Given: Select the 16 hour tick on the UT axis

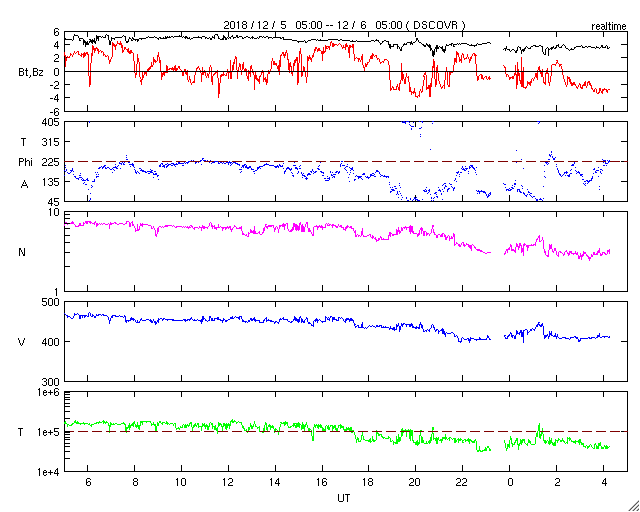Looking at the screenshot, I should coord(321,483).
